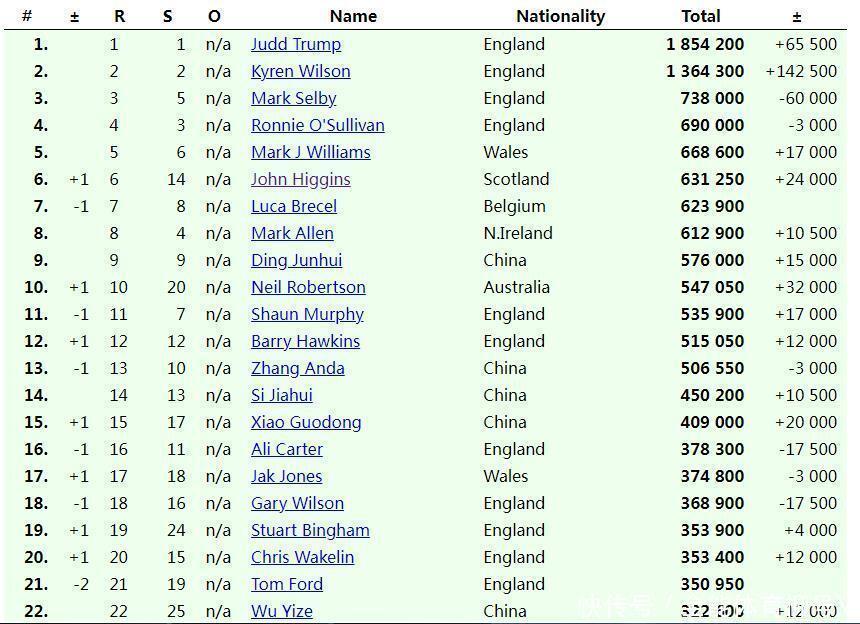Click the Neil Robertson link
Image resolution: width=860 pixels, height=624 pixels.
pyautogui.click(x=308, y=287)
